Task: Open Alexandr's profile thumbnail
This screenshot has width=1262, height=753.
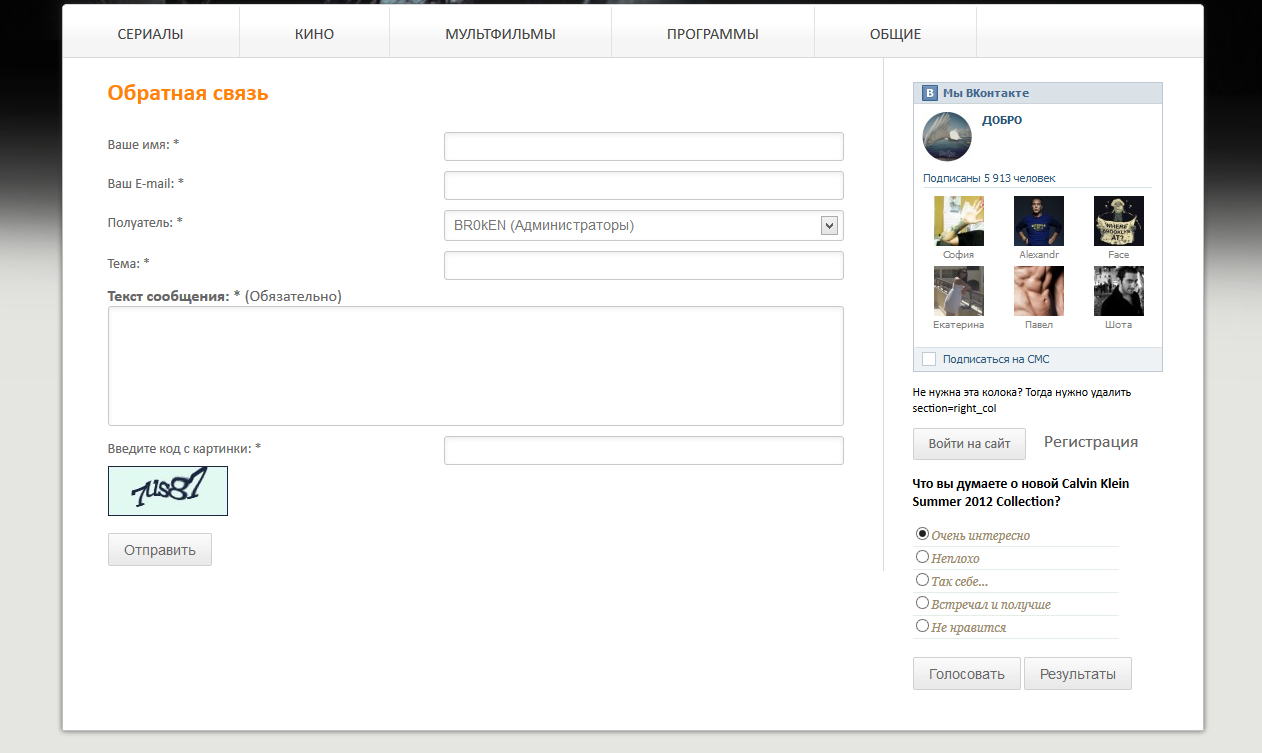Action: click(x=1038, y=221)
